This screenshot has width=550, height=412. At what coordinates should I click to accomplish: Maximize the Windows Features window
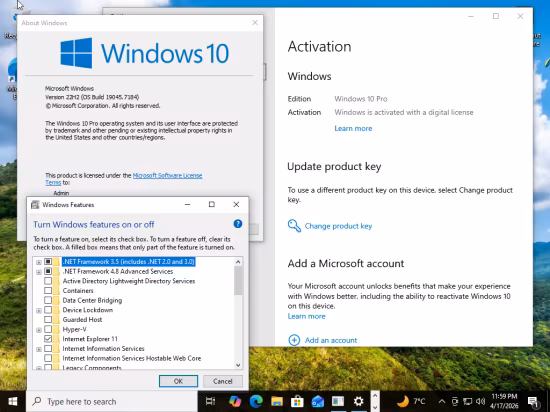point(212,204)
